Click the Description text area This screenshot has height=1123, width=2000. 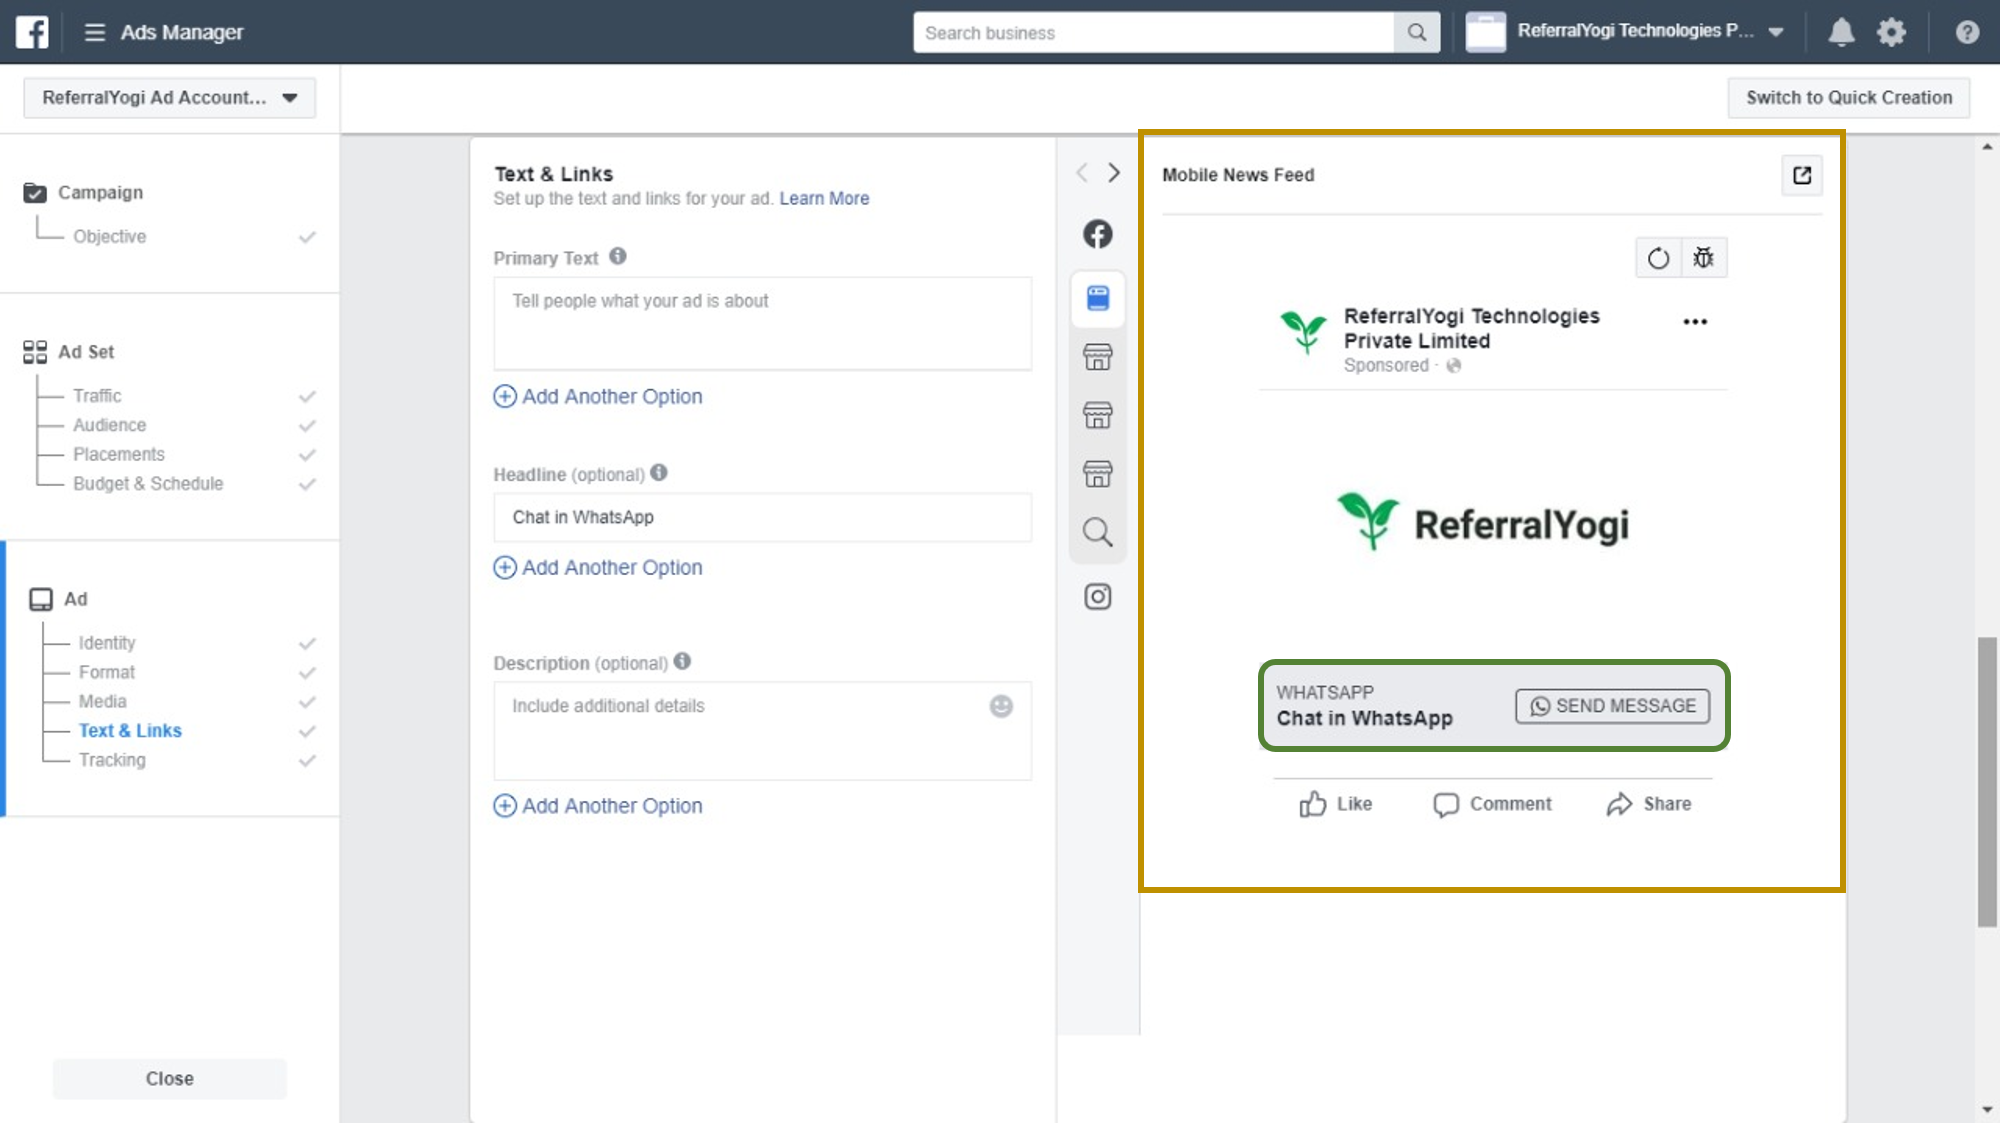point(762,731)
